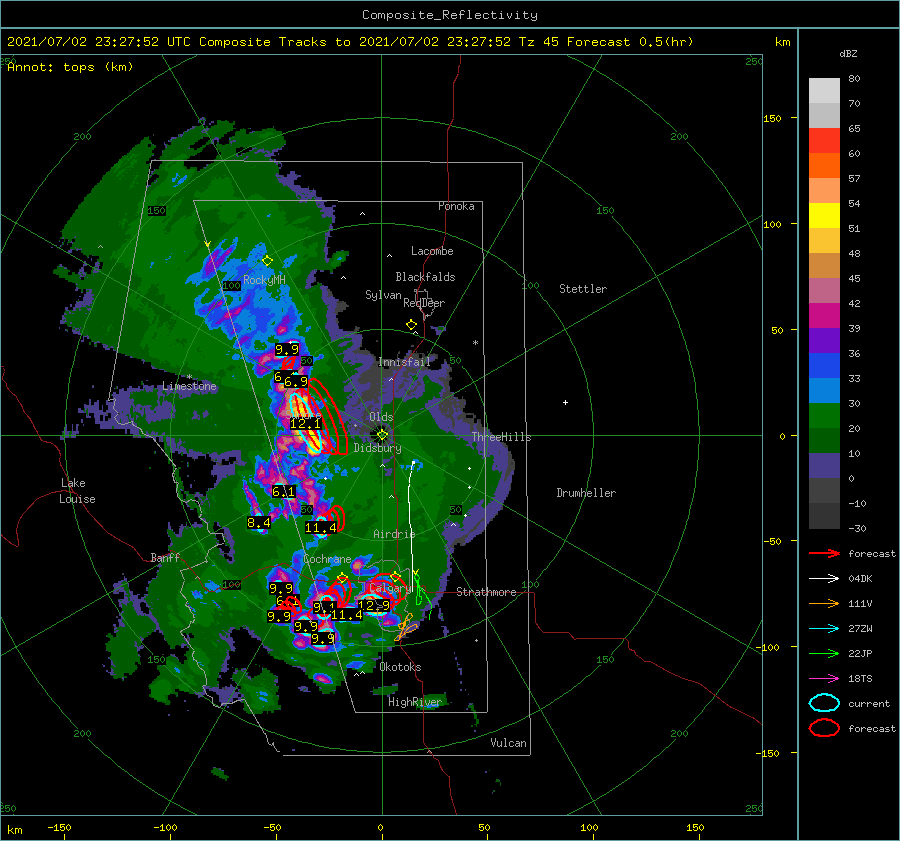This screenshot has width=900, height=841.
Task: Click the Okotoks label
Action: coord(400,666)
